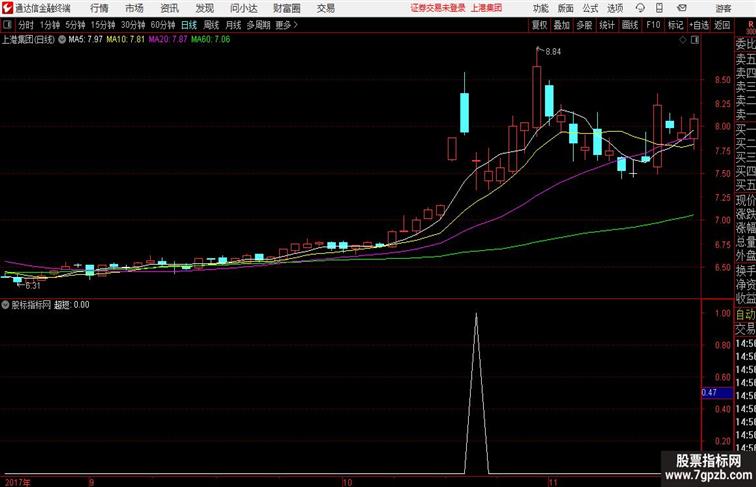Expand the 更多 period options
756x487 pixels.
tap(286, 25)
